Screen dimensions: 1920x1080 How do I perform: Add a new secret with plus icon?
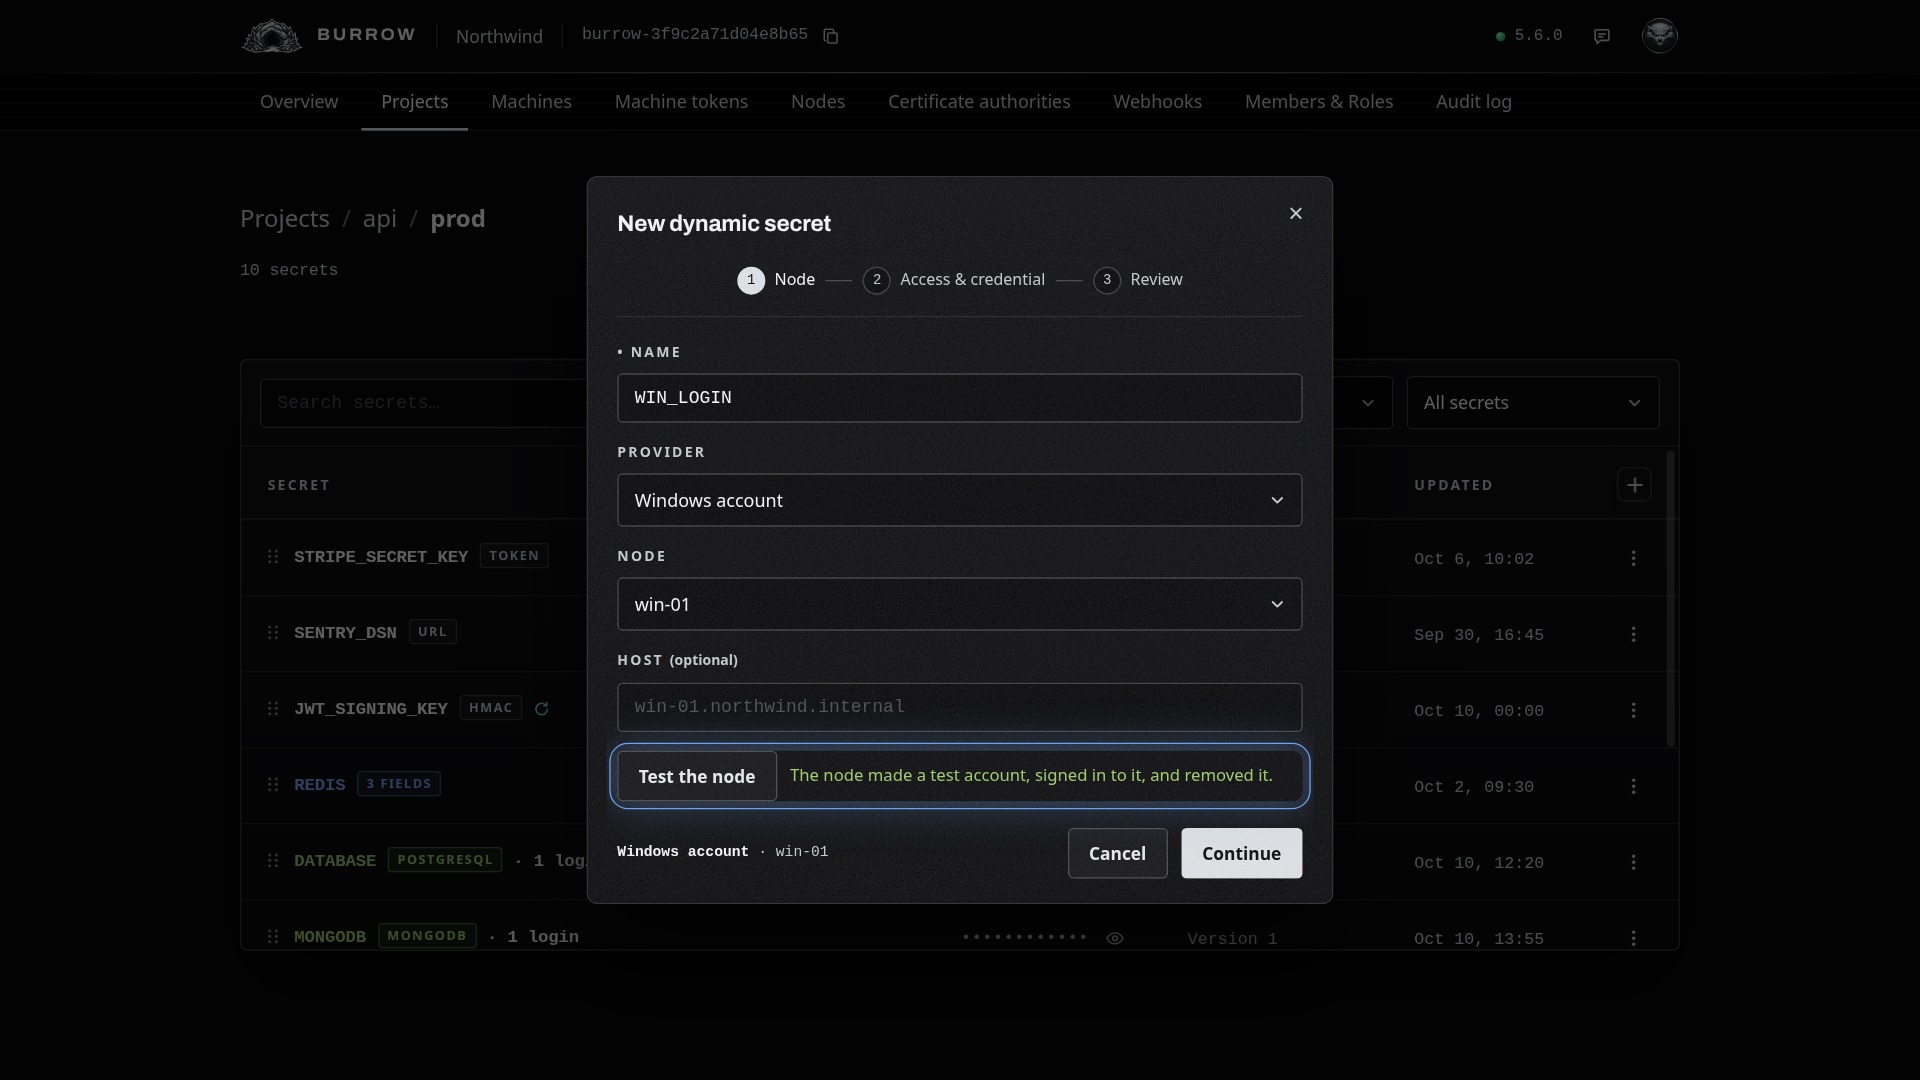pos(1634,485)
